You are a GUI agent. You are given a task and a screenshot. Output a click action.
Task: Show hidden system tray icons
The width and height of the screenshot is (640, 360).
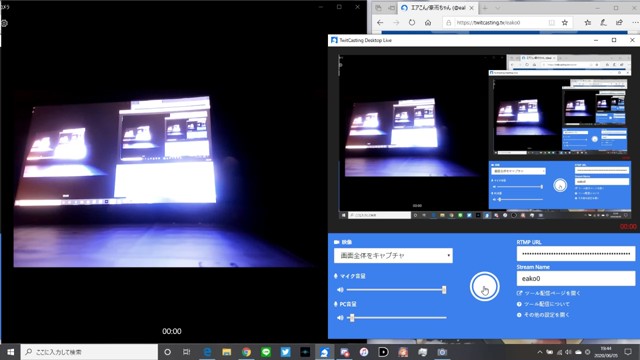[540, 352]
